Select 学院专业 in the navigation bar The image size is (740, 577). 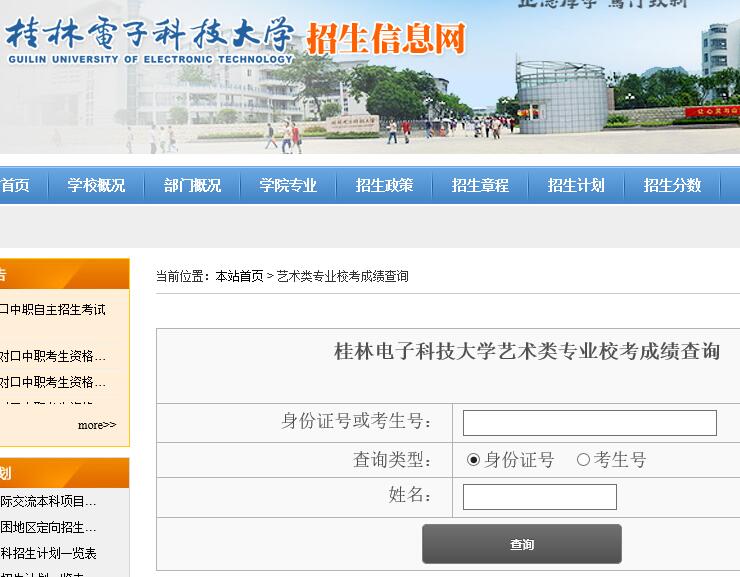click(x=288, y=185)
